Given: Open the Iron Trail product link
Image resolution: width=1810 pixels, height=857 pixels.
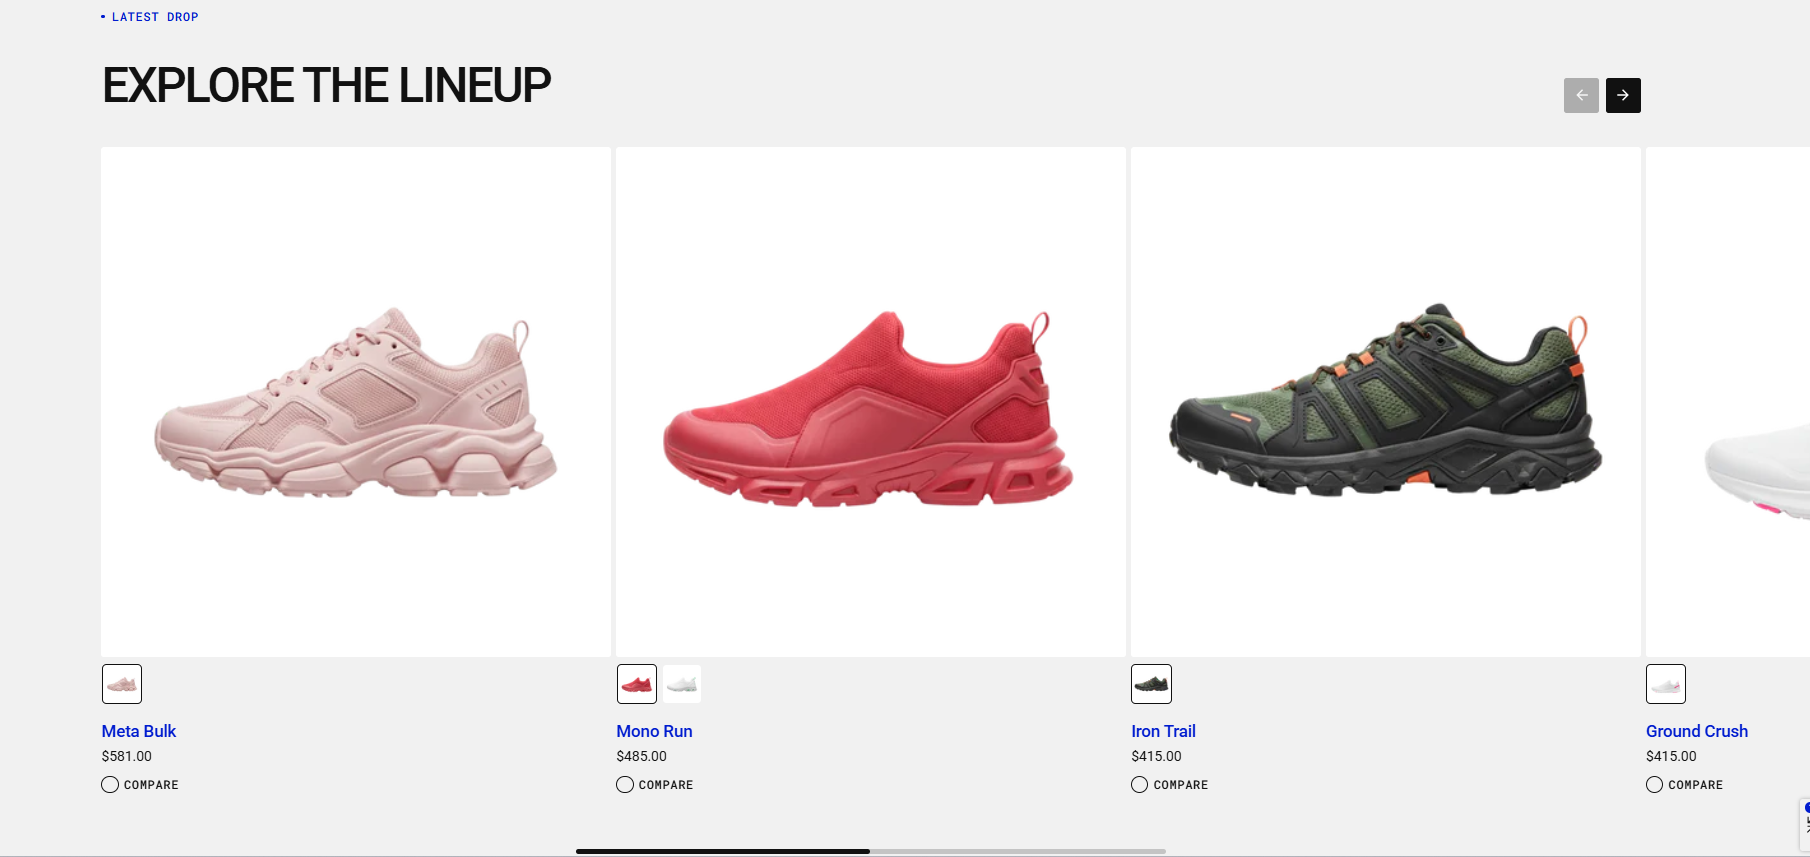Looking at the screenshot, I should pyautogui.click(x=1163, y=731).
